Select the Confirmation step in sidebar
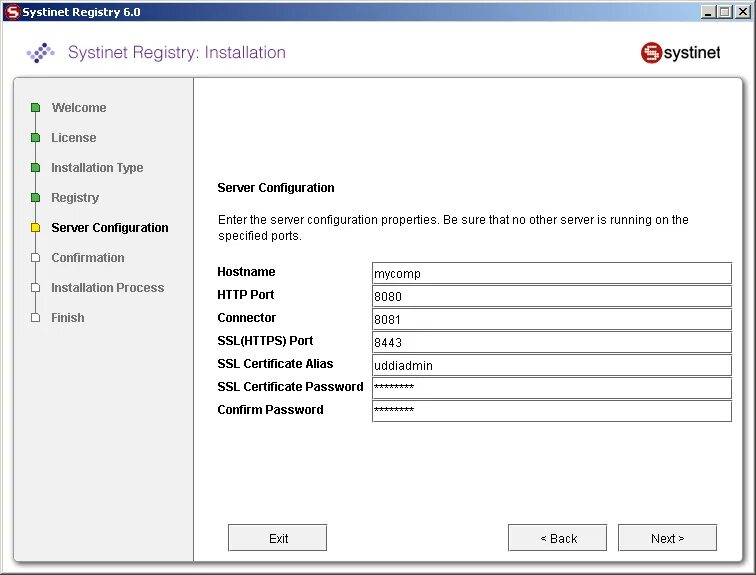 (88, 257)
